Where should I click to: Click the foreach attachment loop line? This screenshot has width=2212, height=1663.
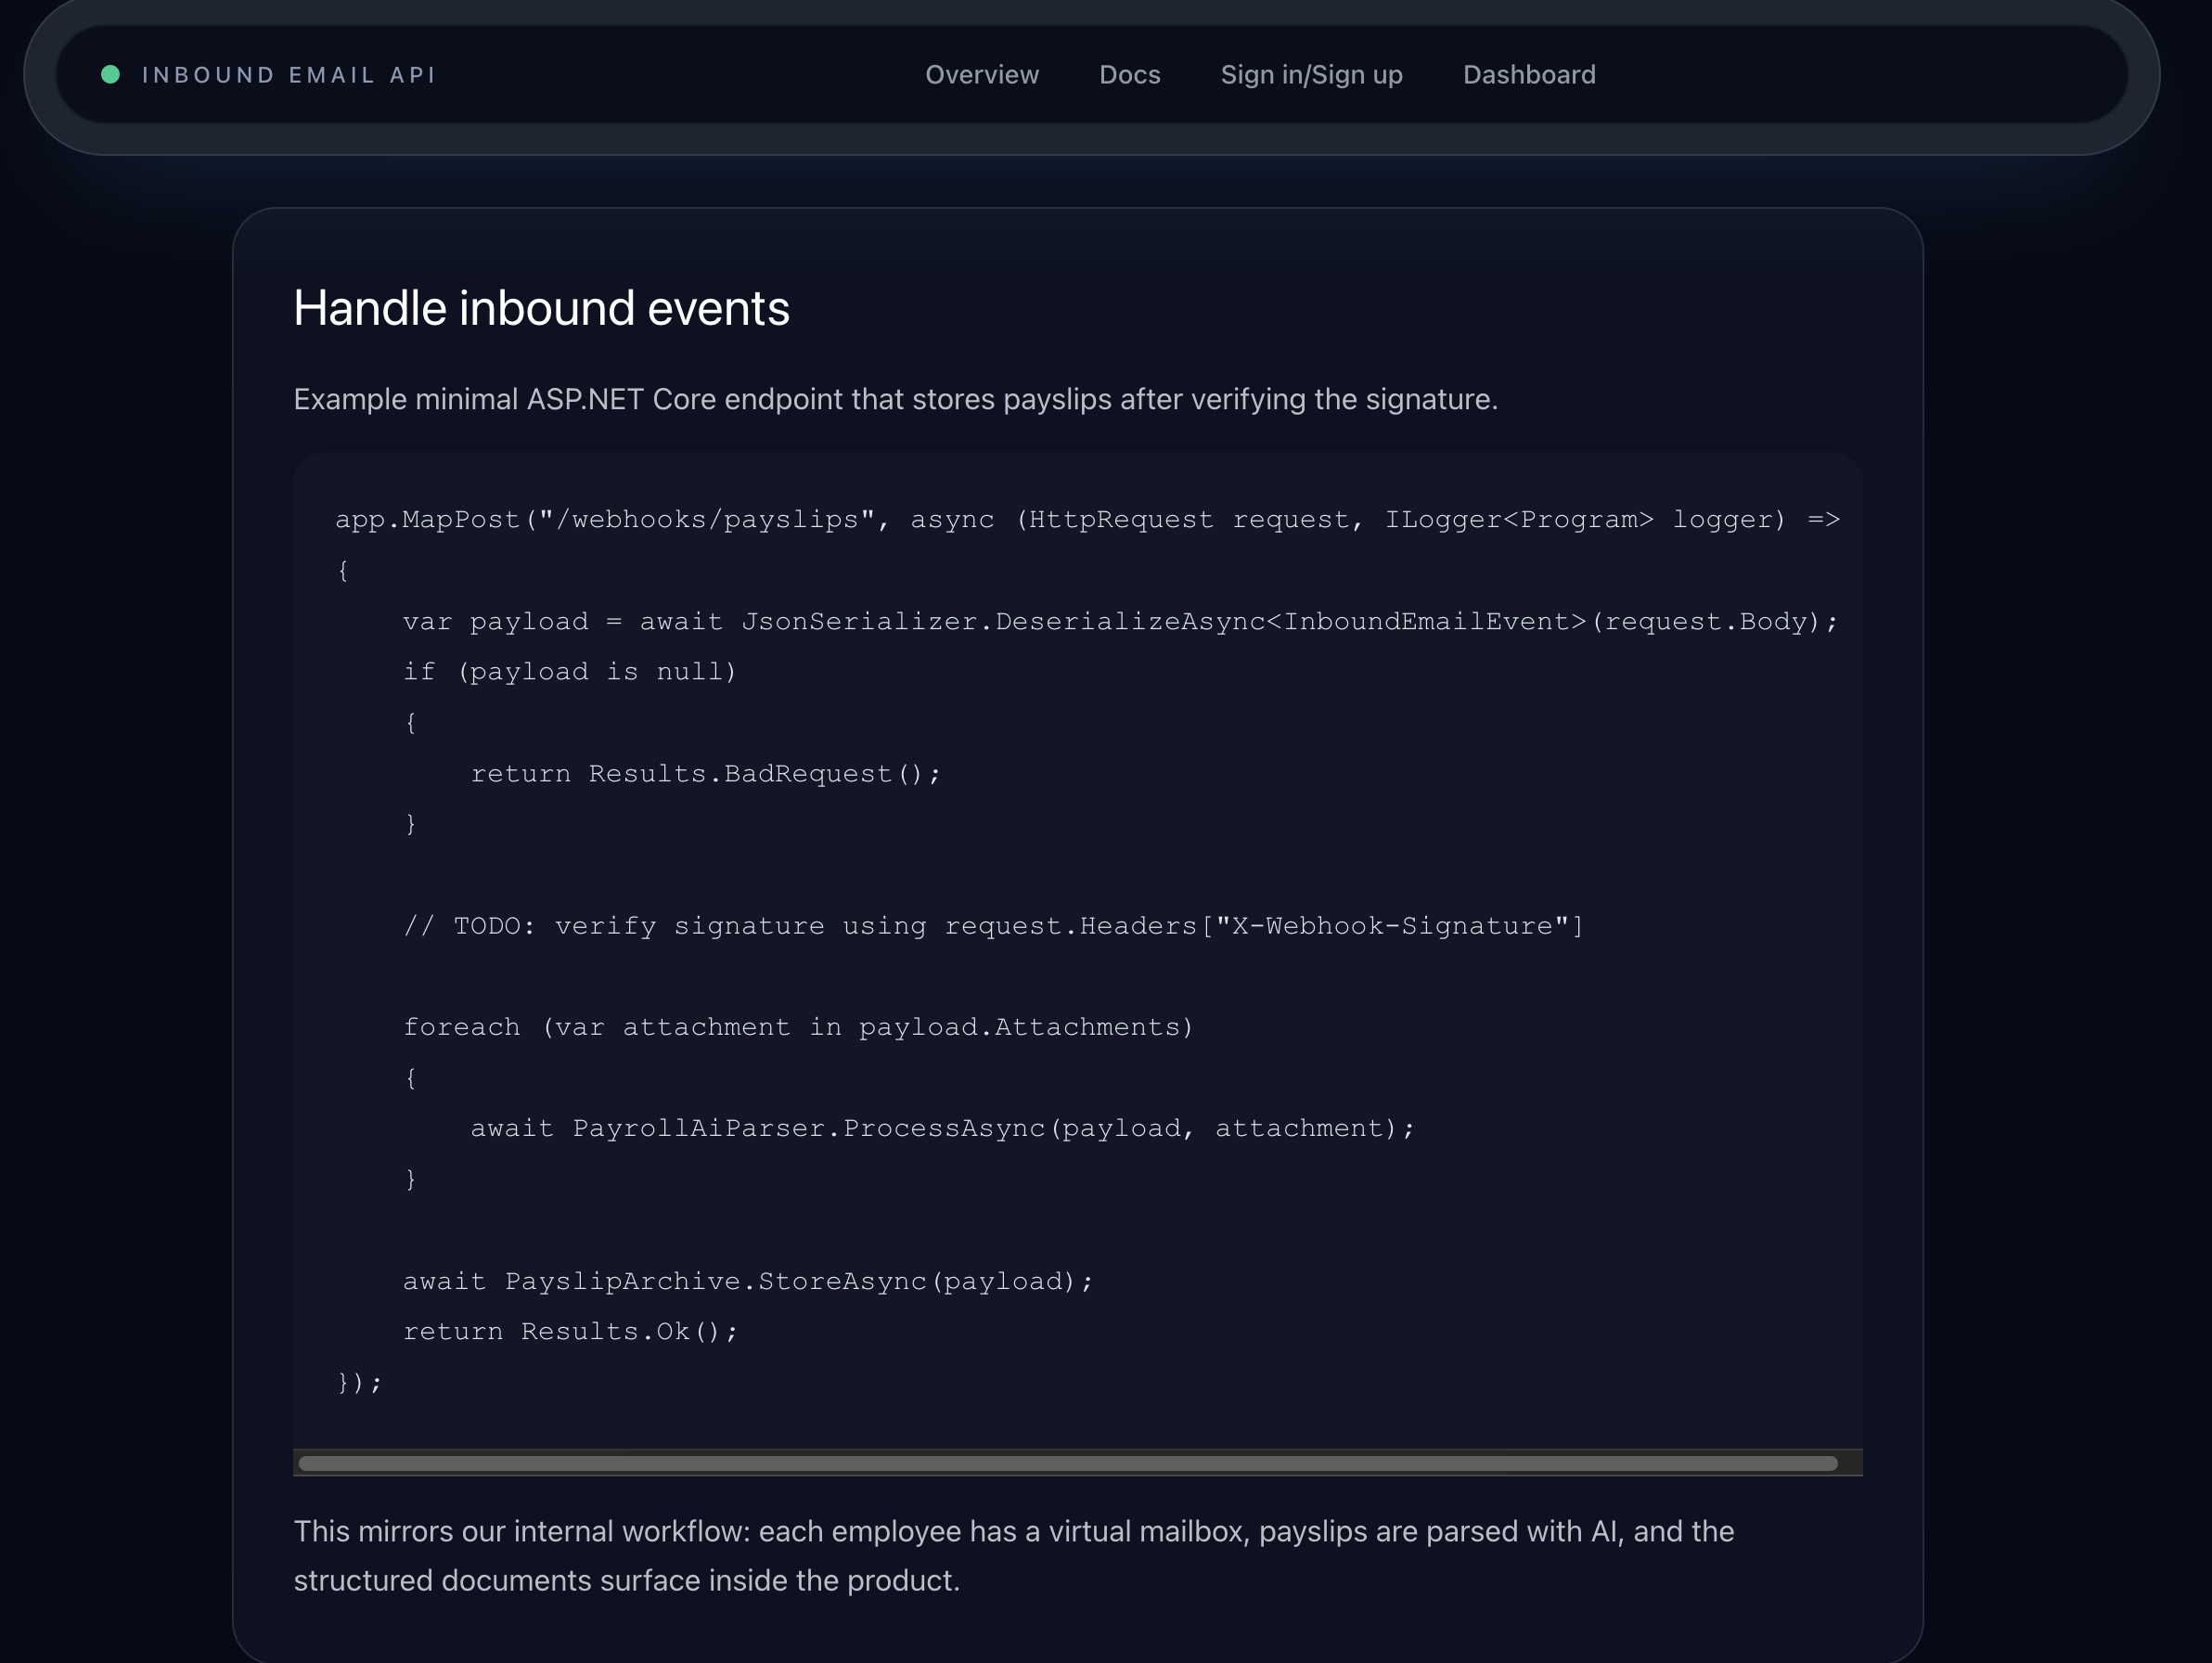point(798,1027)
